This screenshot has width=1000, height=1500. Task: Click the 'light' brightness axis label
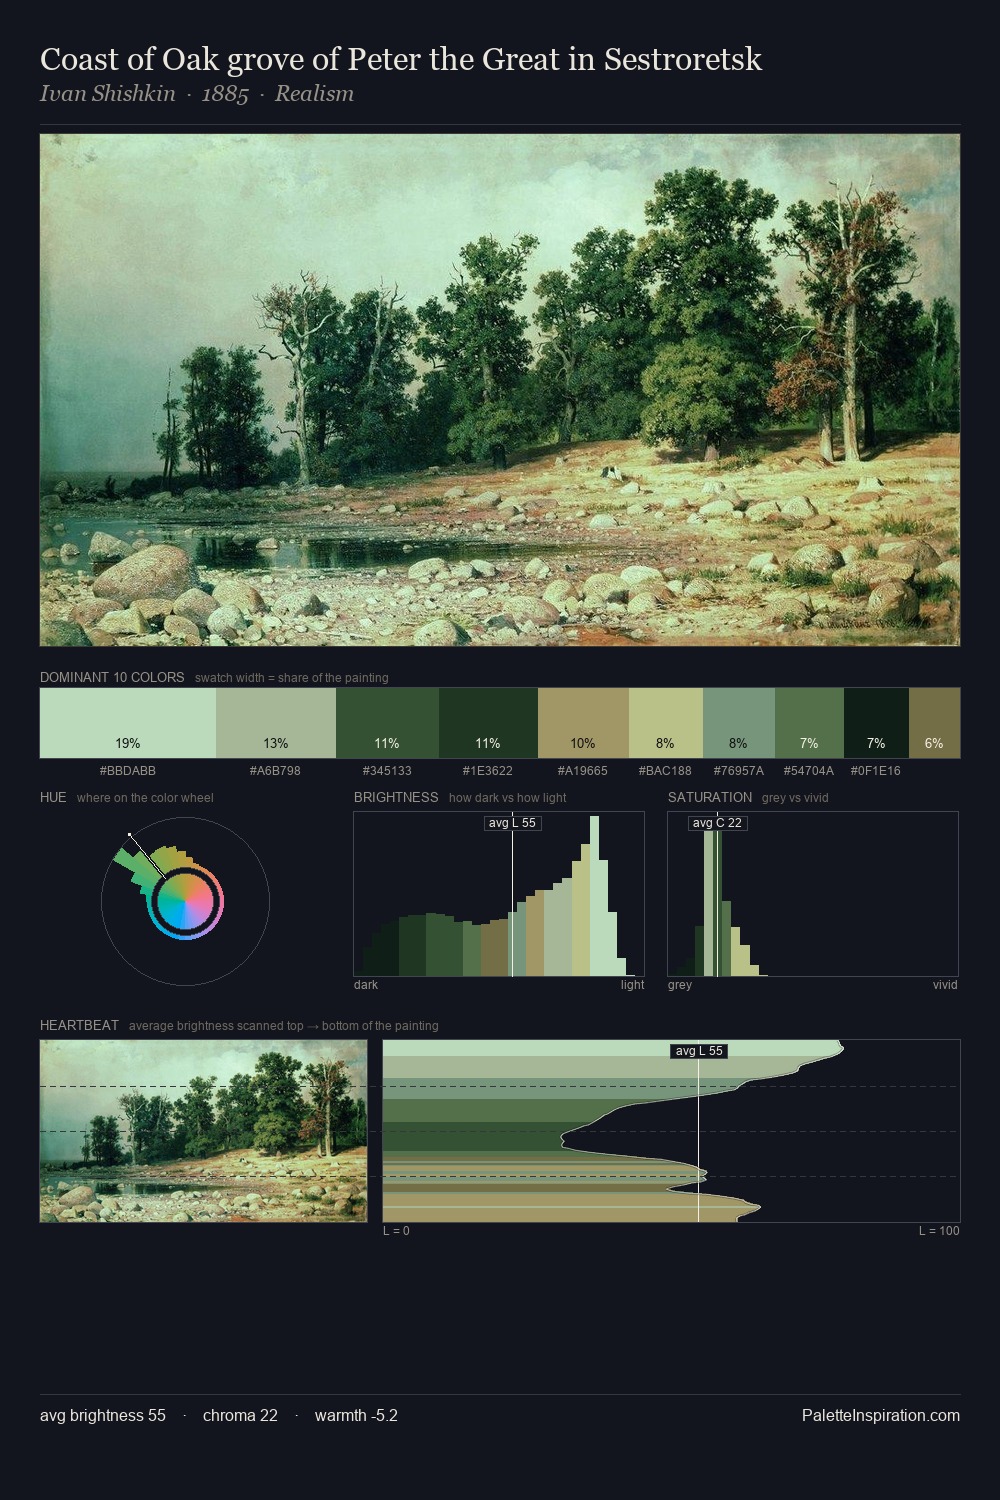[633, 985]
